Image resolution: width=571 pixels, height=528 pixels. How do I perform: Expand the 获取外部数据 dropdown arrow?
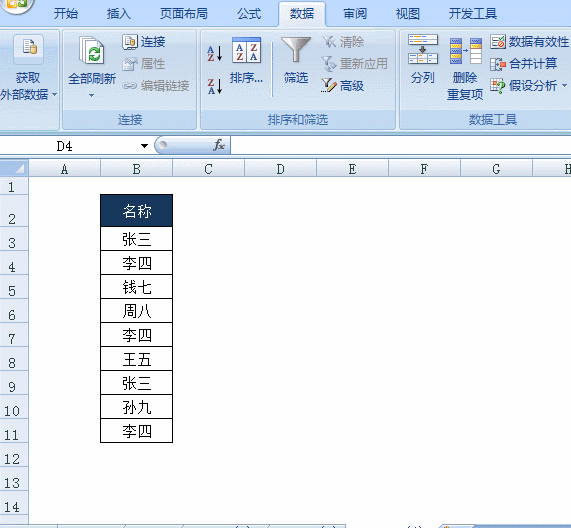[55, 95]
